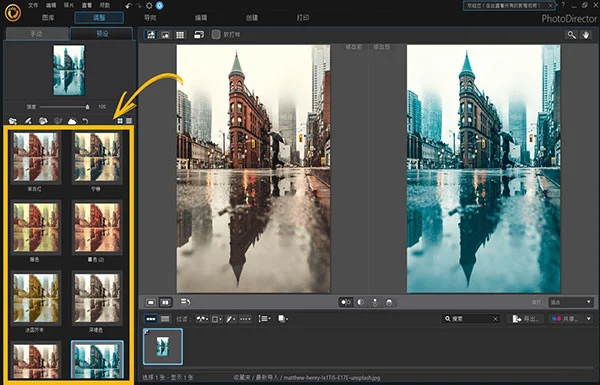Click the export document icon

[517, 319]
